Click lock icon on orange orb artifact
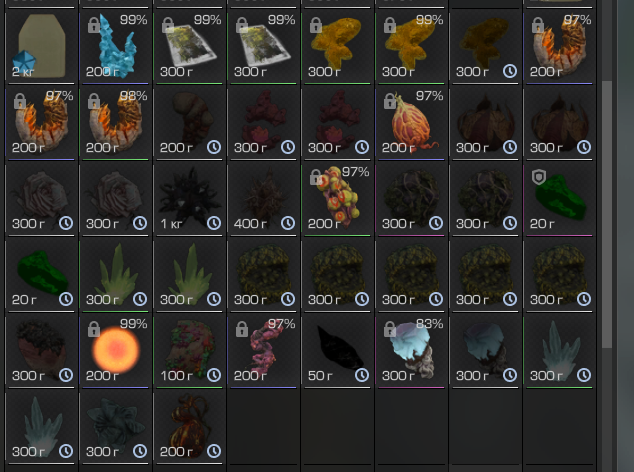Viewport: 634px width, 472px height. click(93, 329)
